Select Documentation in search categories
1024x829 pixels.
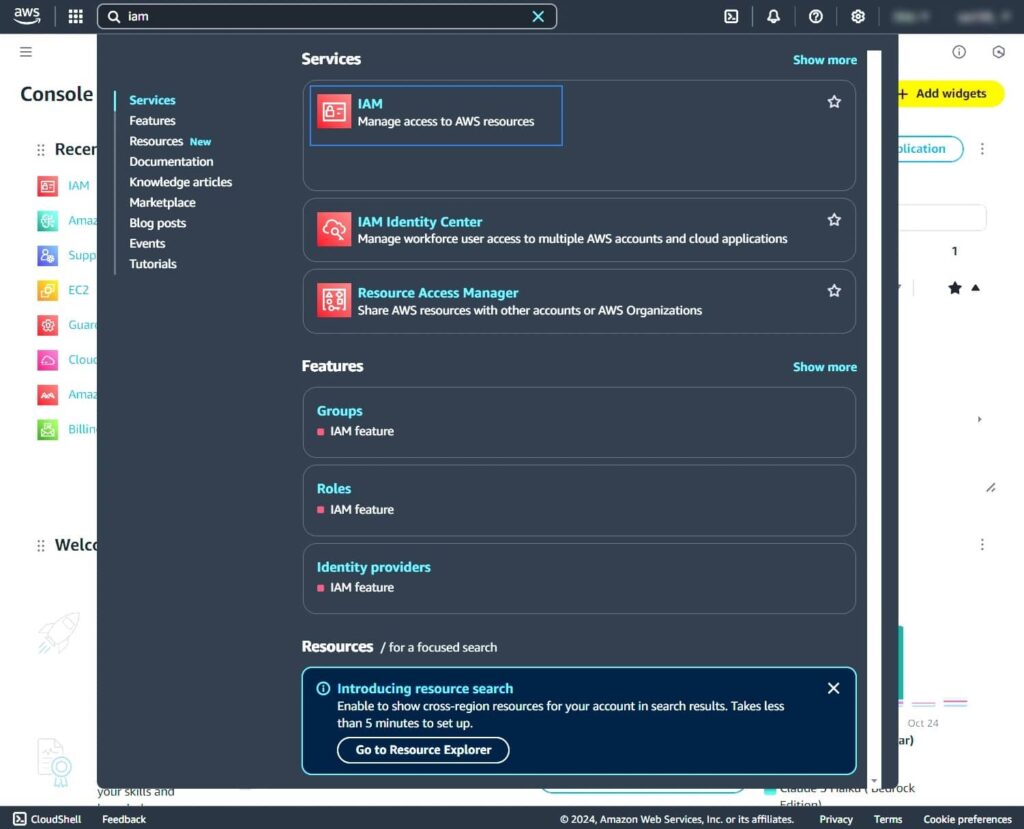[171, 161]
